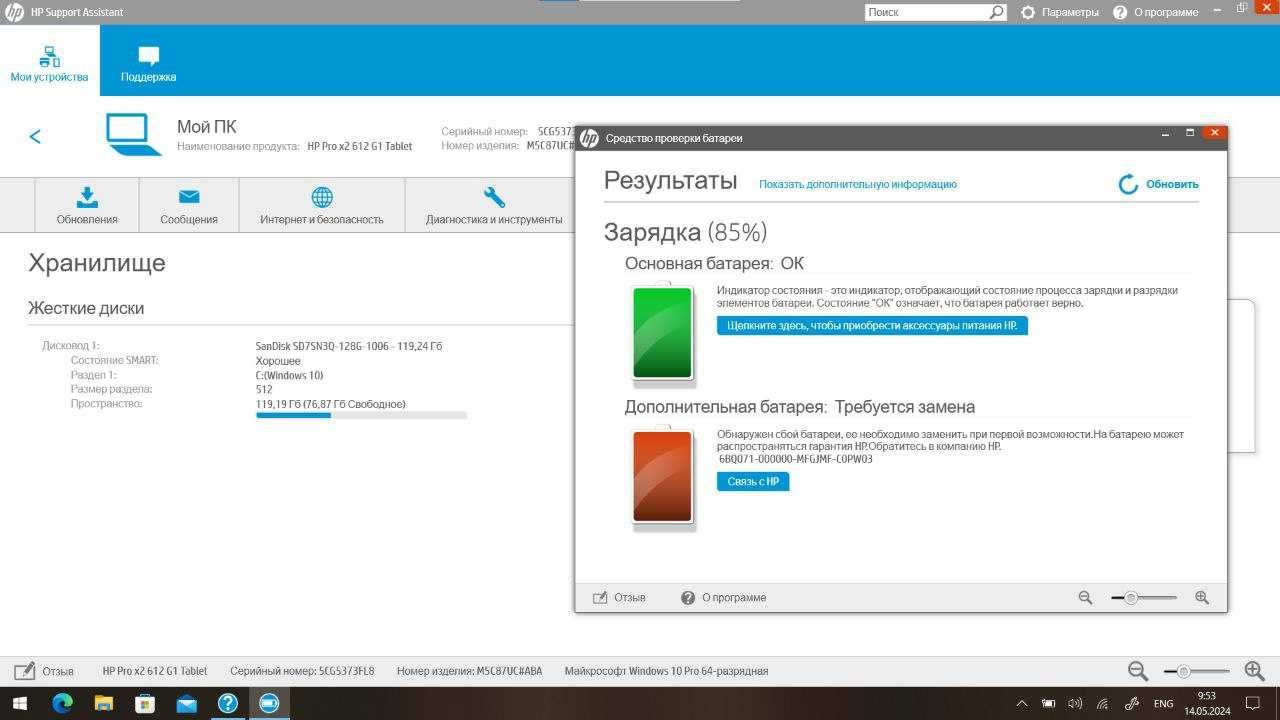Image resolution: width=1280 pixels, height=720 pixels.
Task: Click Отзыв in battery check window
Action: coord(619,597)
